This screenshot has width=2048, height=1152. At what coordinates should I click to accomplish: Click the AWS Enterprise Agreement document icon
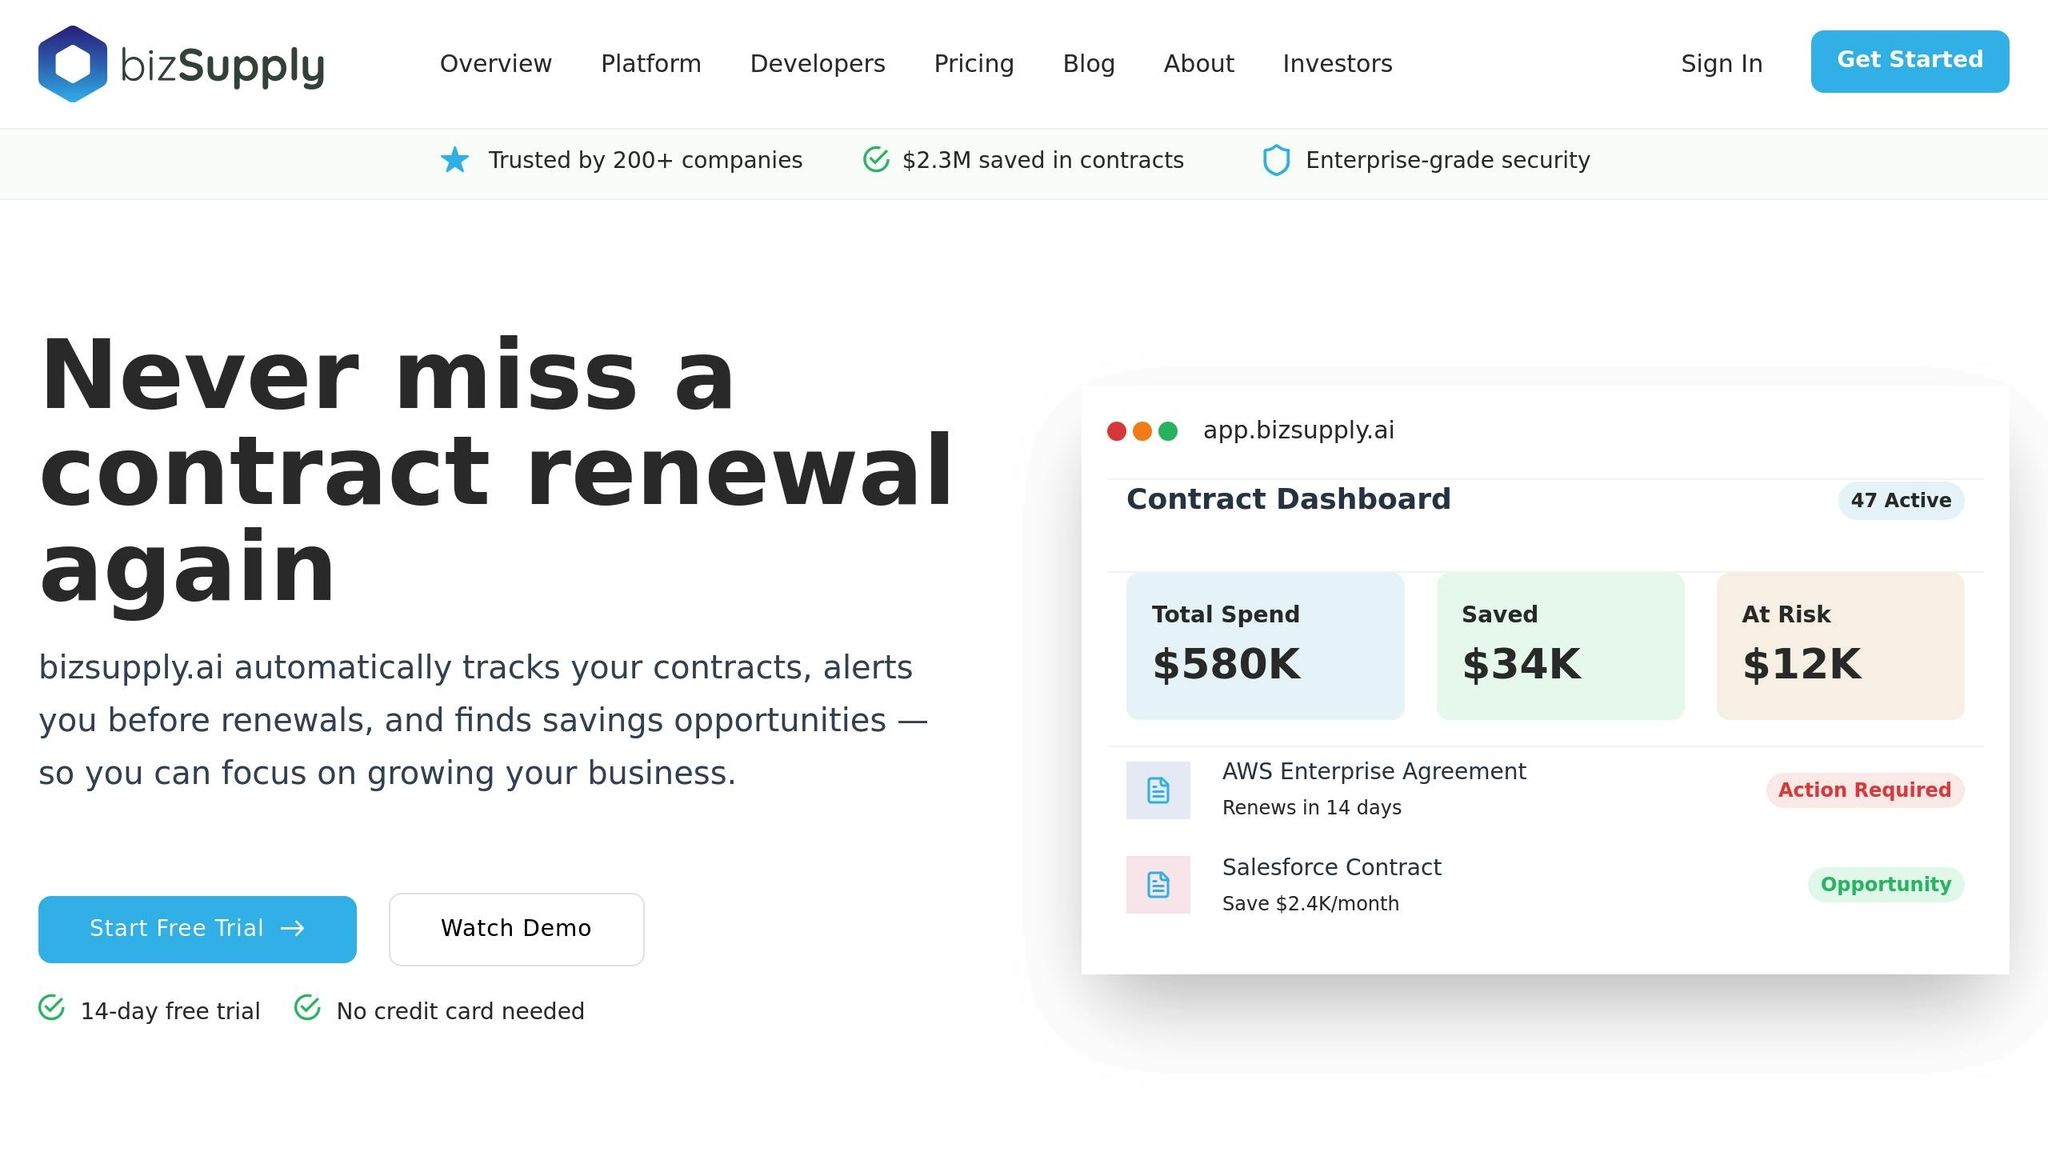1158,790
